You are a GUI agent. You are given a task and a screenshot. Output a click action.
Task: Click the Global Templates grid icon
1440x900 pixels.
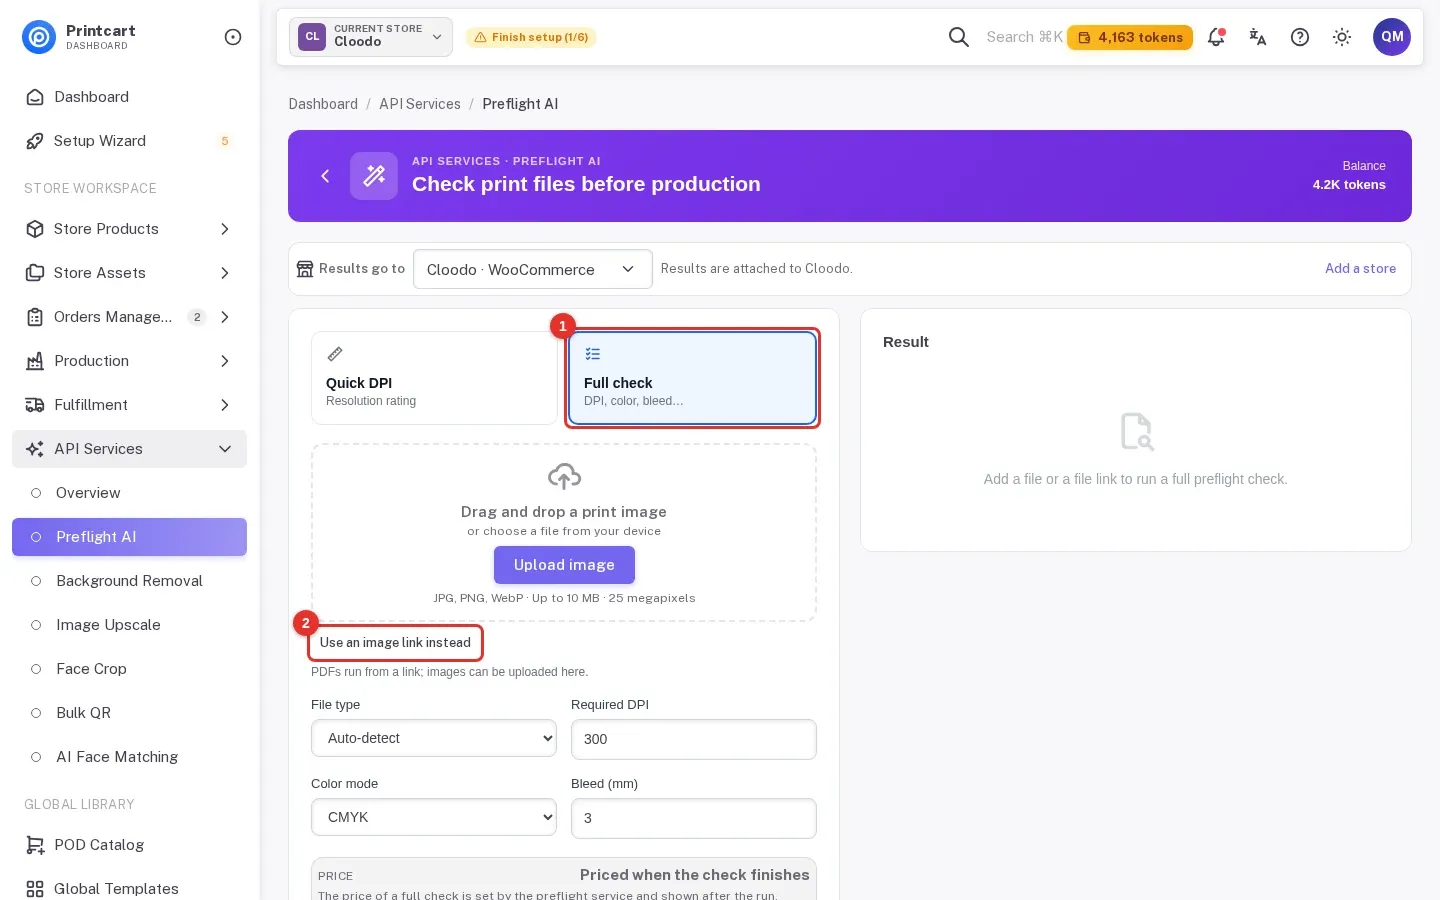pyautogui.click(x=35, y=889)
